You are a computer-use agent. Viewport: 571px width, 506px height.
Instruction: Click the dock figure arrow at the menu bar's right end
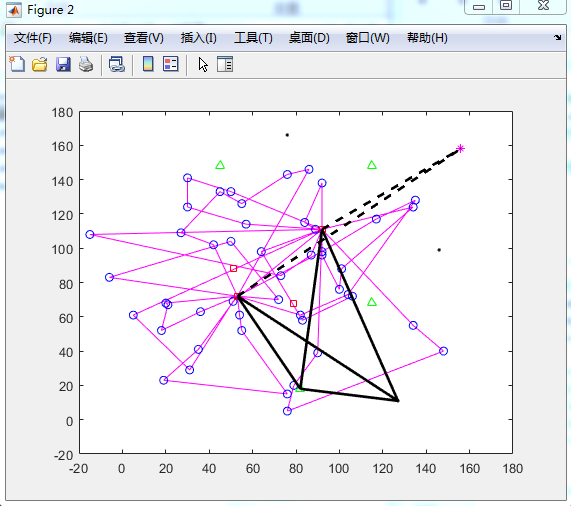click(558, 37)
